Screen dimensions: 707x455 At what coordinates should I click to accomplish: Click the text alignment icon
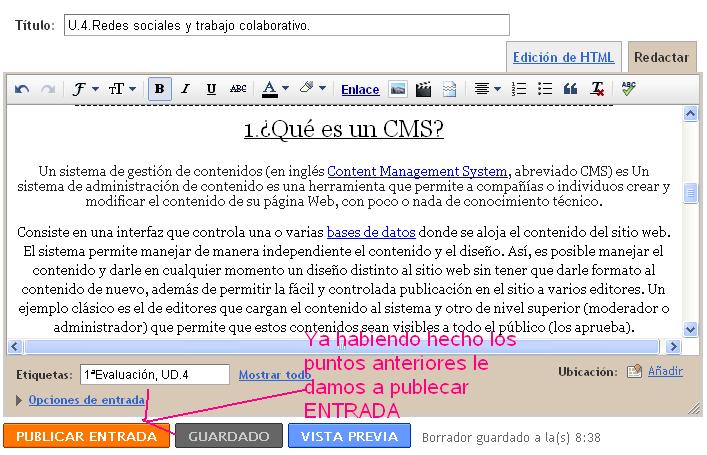tap(482, 89)
